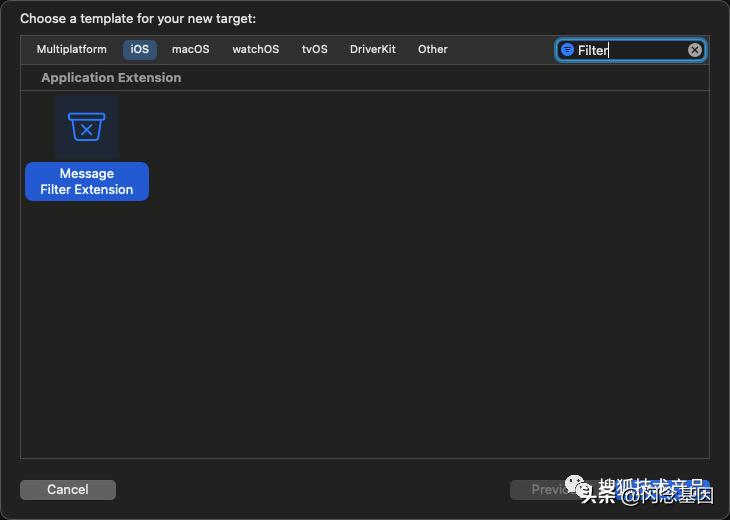Click the Cancel button
730x520 pixels.
coord(68,490)
